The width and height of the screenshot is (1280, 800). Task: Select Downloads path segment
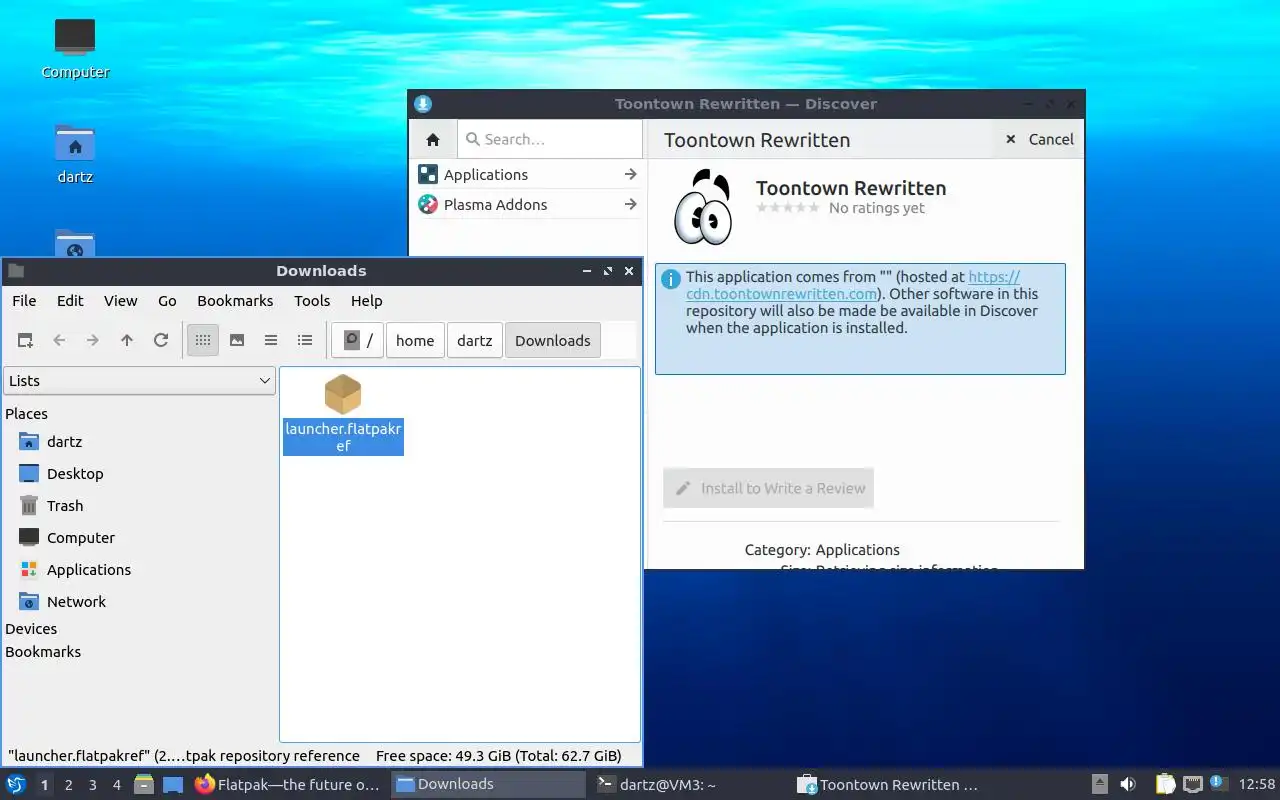[x=553, y=340]
